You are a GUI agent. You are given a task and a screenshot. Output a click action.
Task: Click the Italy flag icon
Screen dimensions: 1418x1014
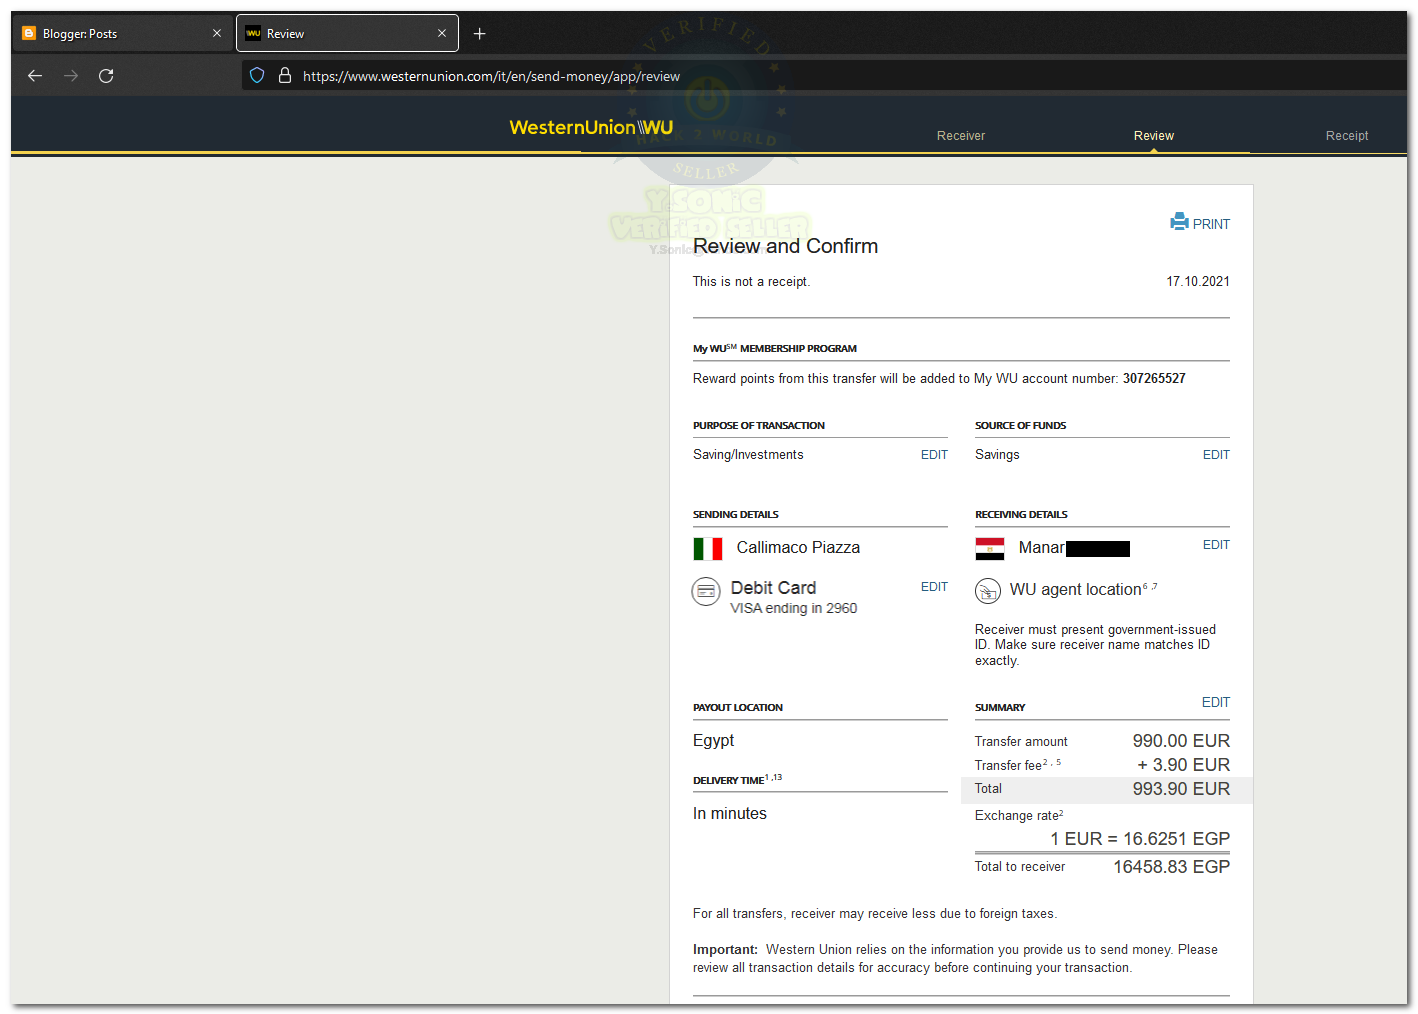click(x=708, y=549)
